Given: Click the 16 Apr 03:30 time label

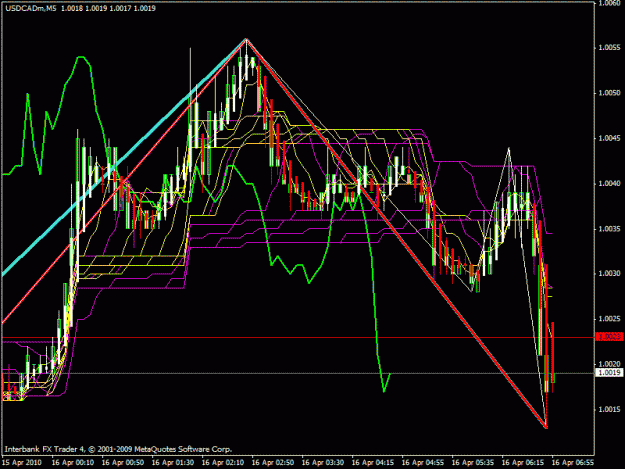Looking at the screenshot, I should [323, 462].
